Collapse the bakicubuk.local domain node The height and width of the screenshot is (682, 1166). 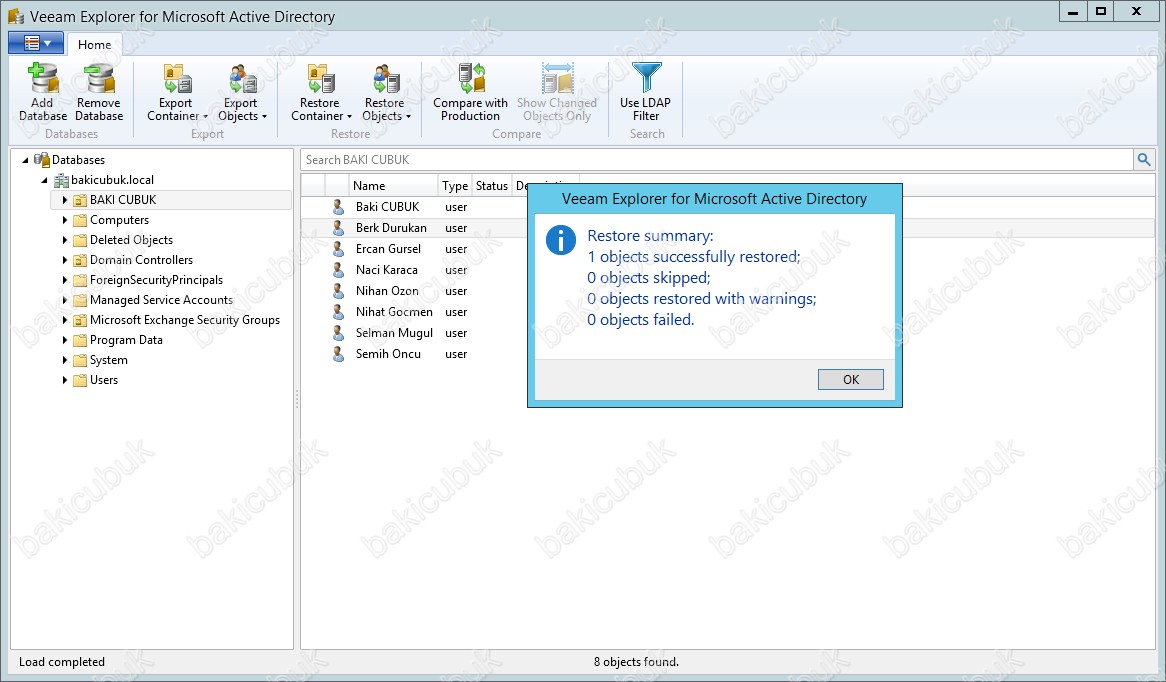[x=45, y=180]
